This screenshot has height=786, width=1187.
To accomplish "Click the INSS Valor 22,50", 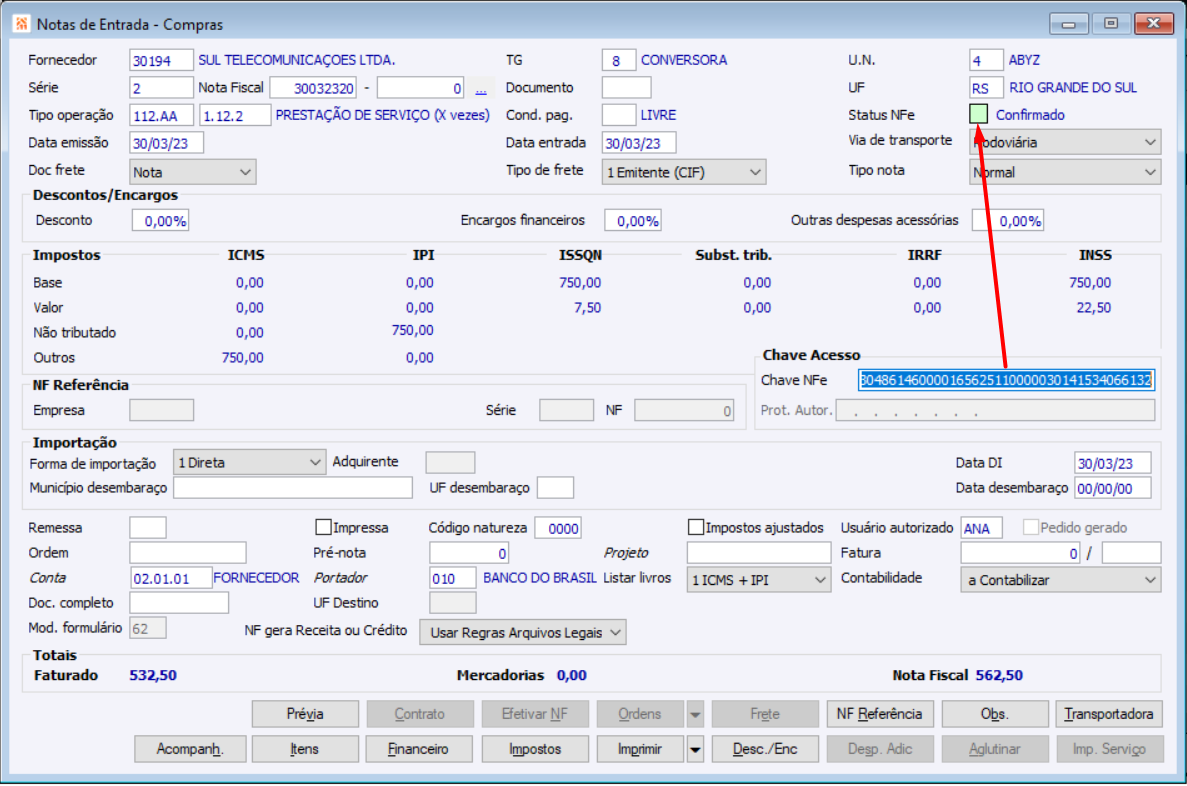I will coord(1094,307).
